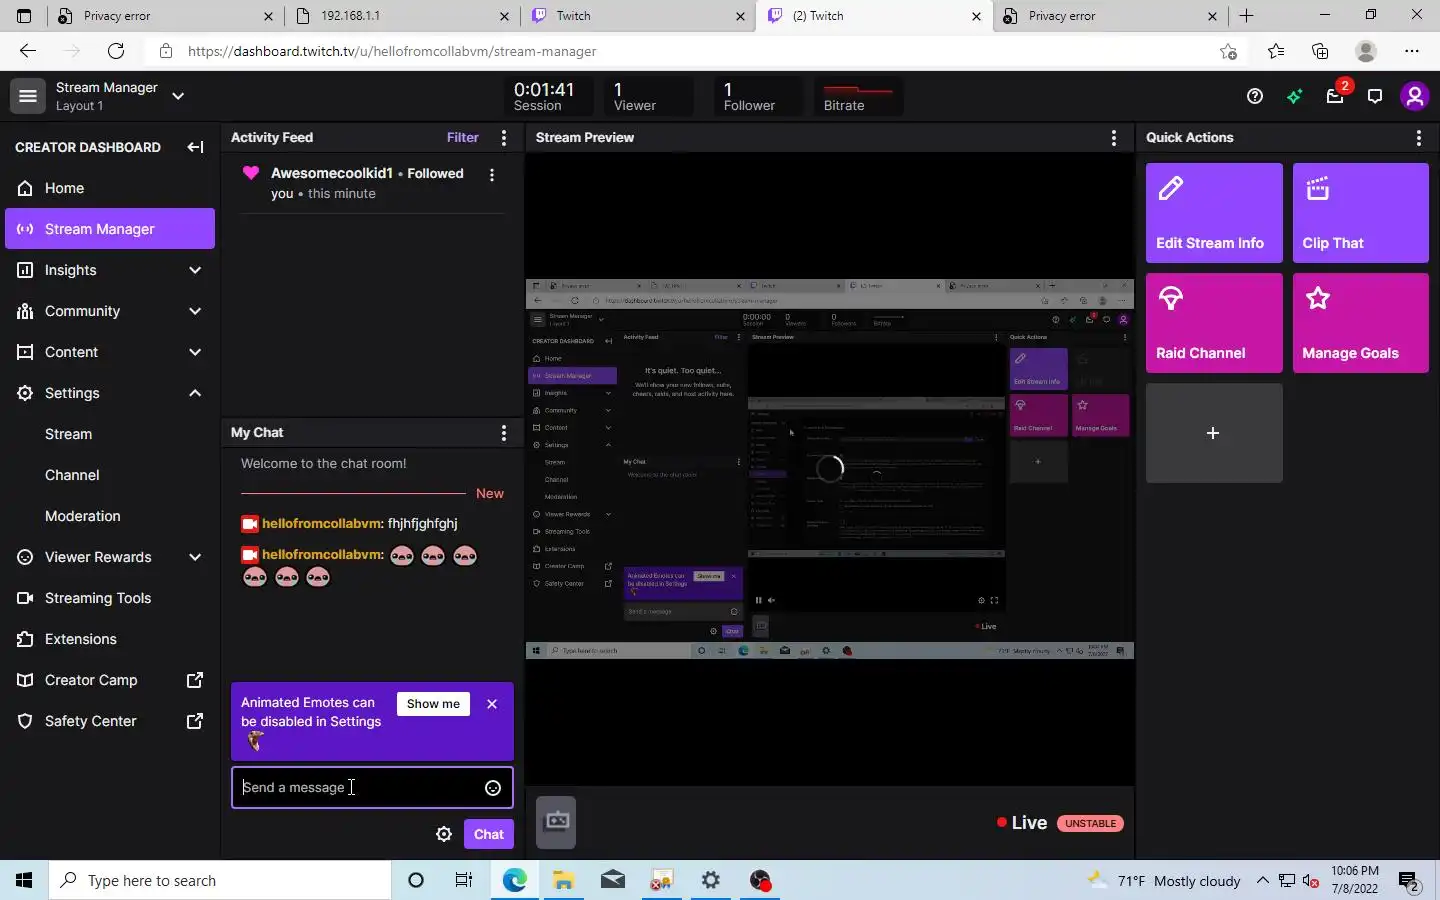
Task: Expand the Community sidebar section
Action: [195, 311]
